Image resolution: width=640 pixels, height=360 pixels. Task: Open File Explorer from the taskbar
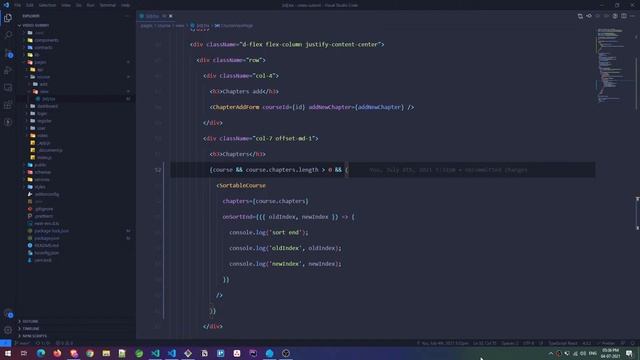pos(106,353)
